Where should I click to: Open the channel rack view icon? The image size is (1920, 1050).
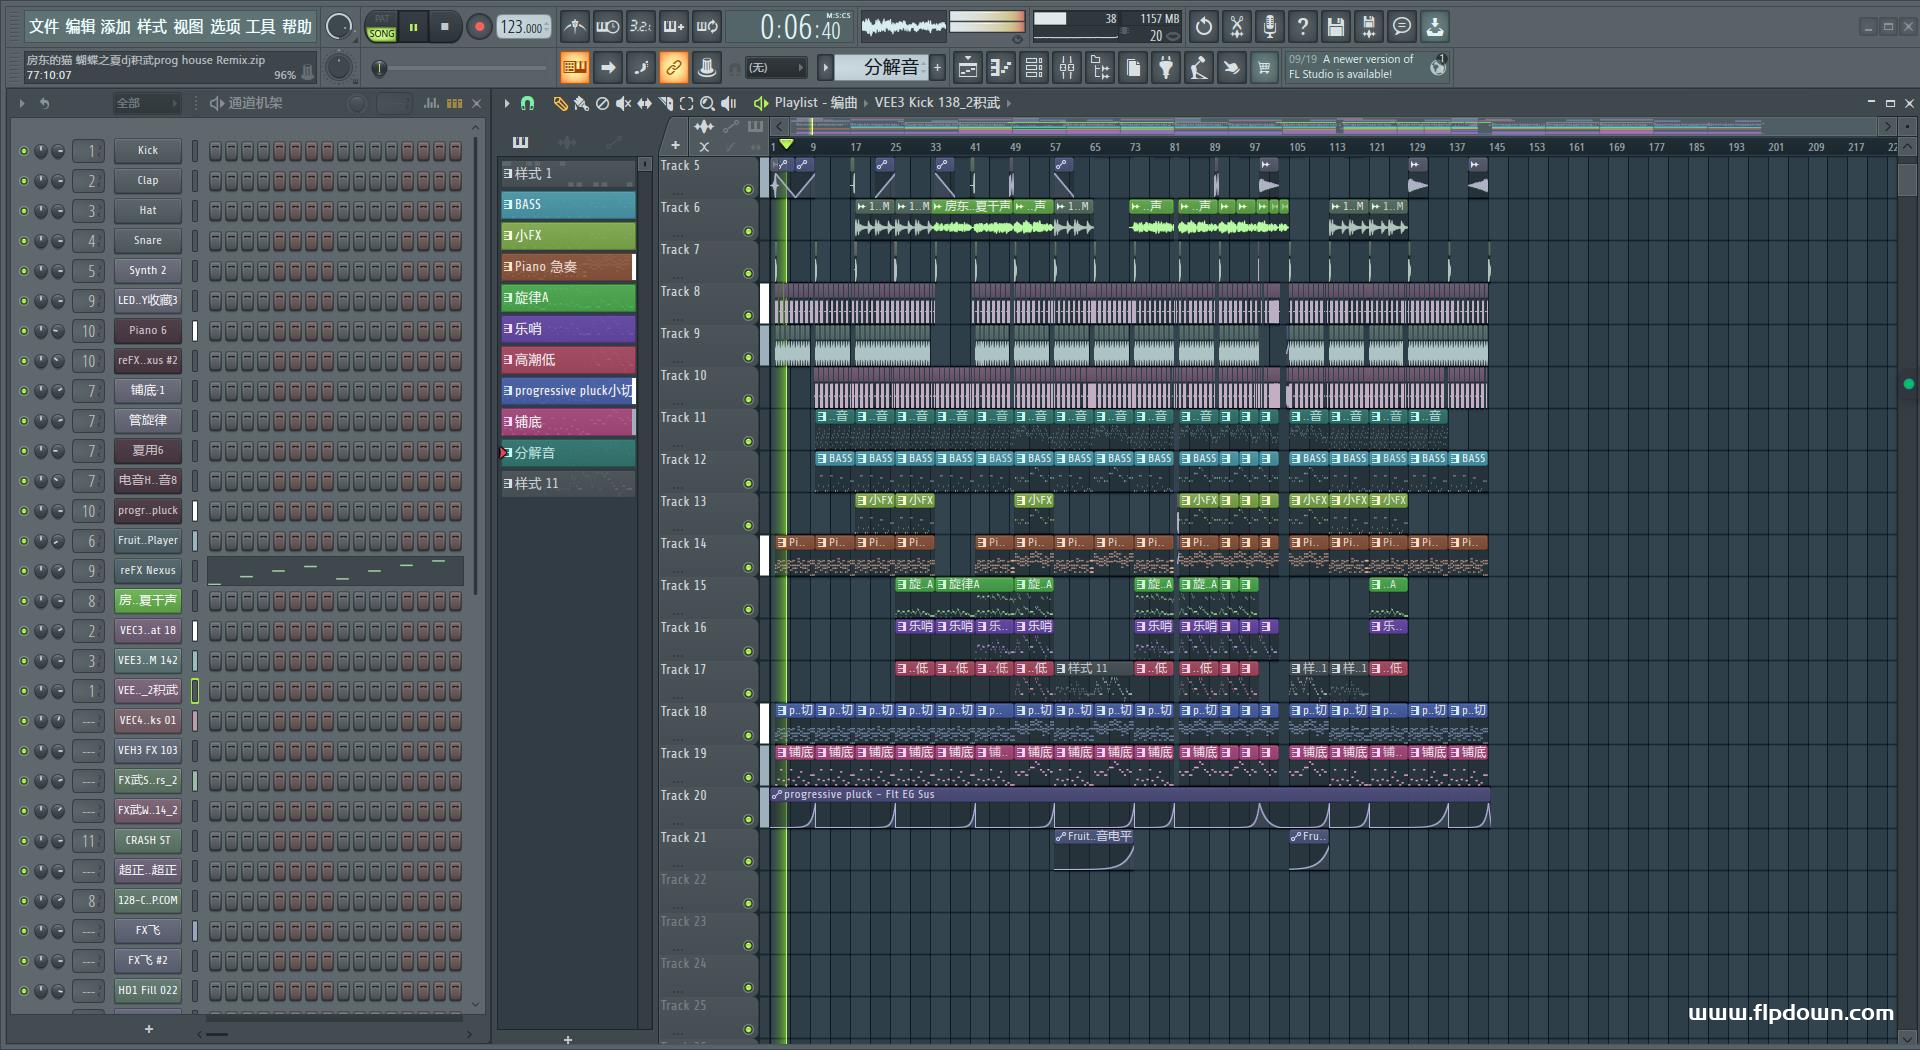coord(1034,68)
